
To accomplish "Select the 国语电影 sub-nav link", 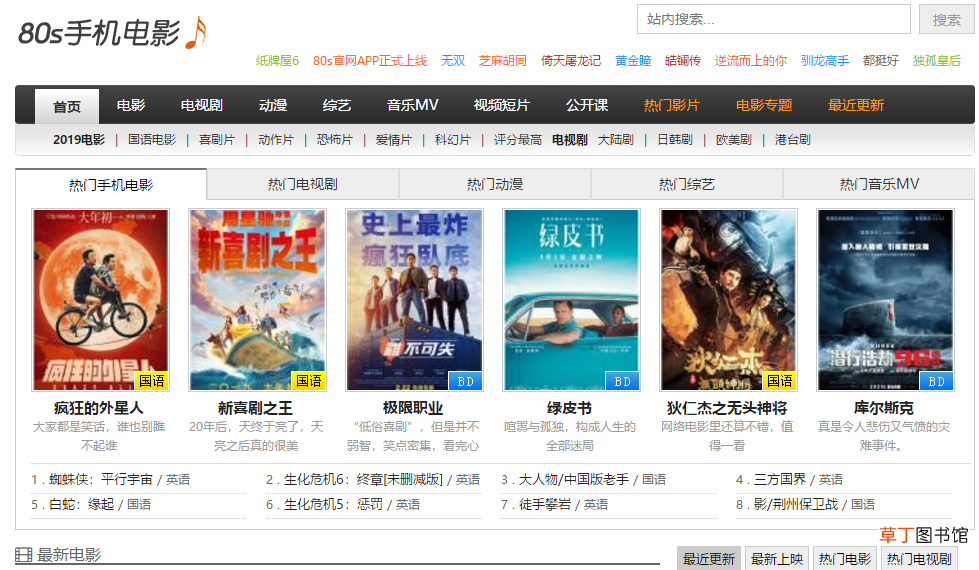I will pos(152,140).
